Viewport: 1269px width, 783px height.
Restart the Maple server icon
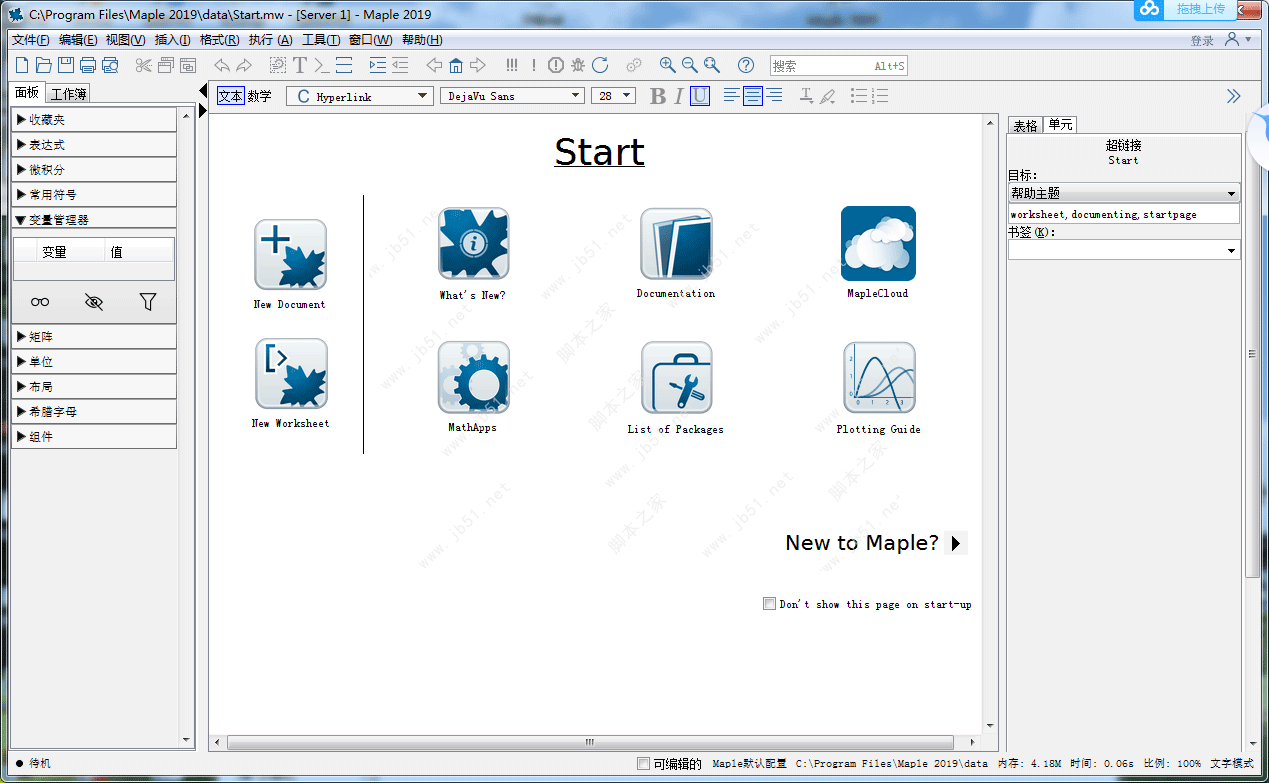[x=600, y=66]
